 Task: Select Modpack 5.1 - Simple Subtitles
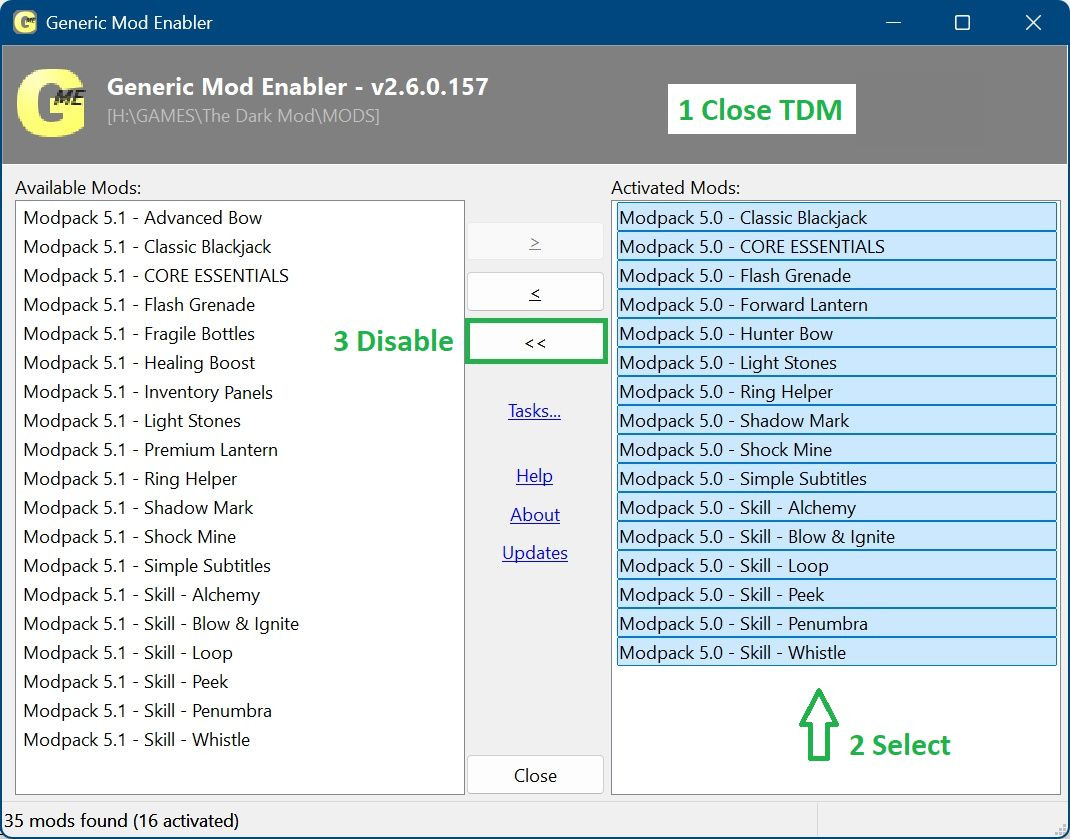240,566
